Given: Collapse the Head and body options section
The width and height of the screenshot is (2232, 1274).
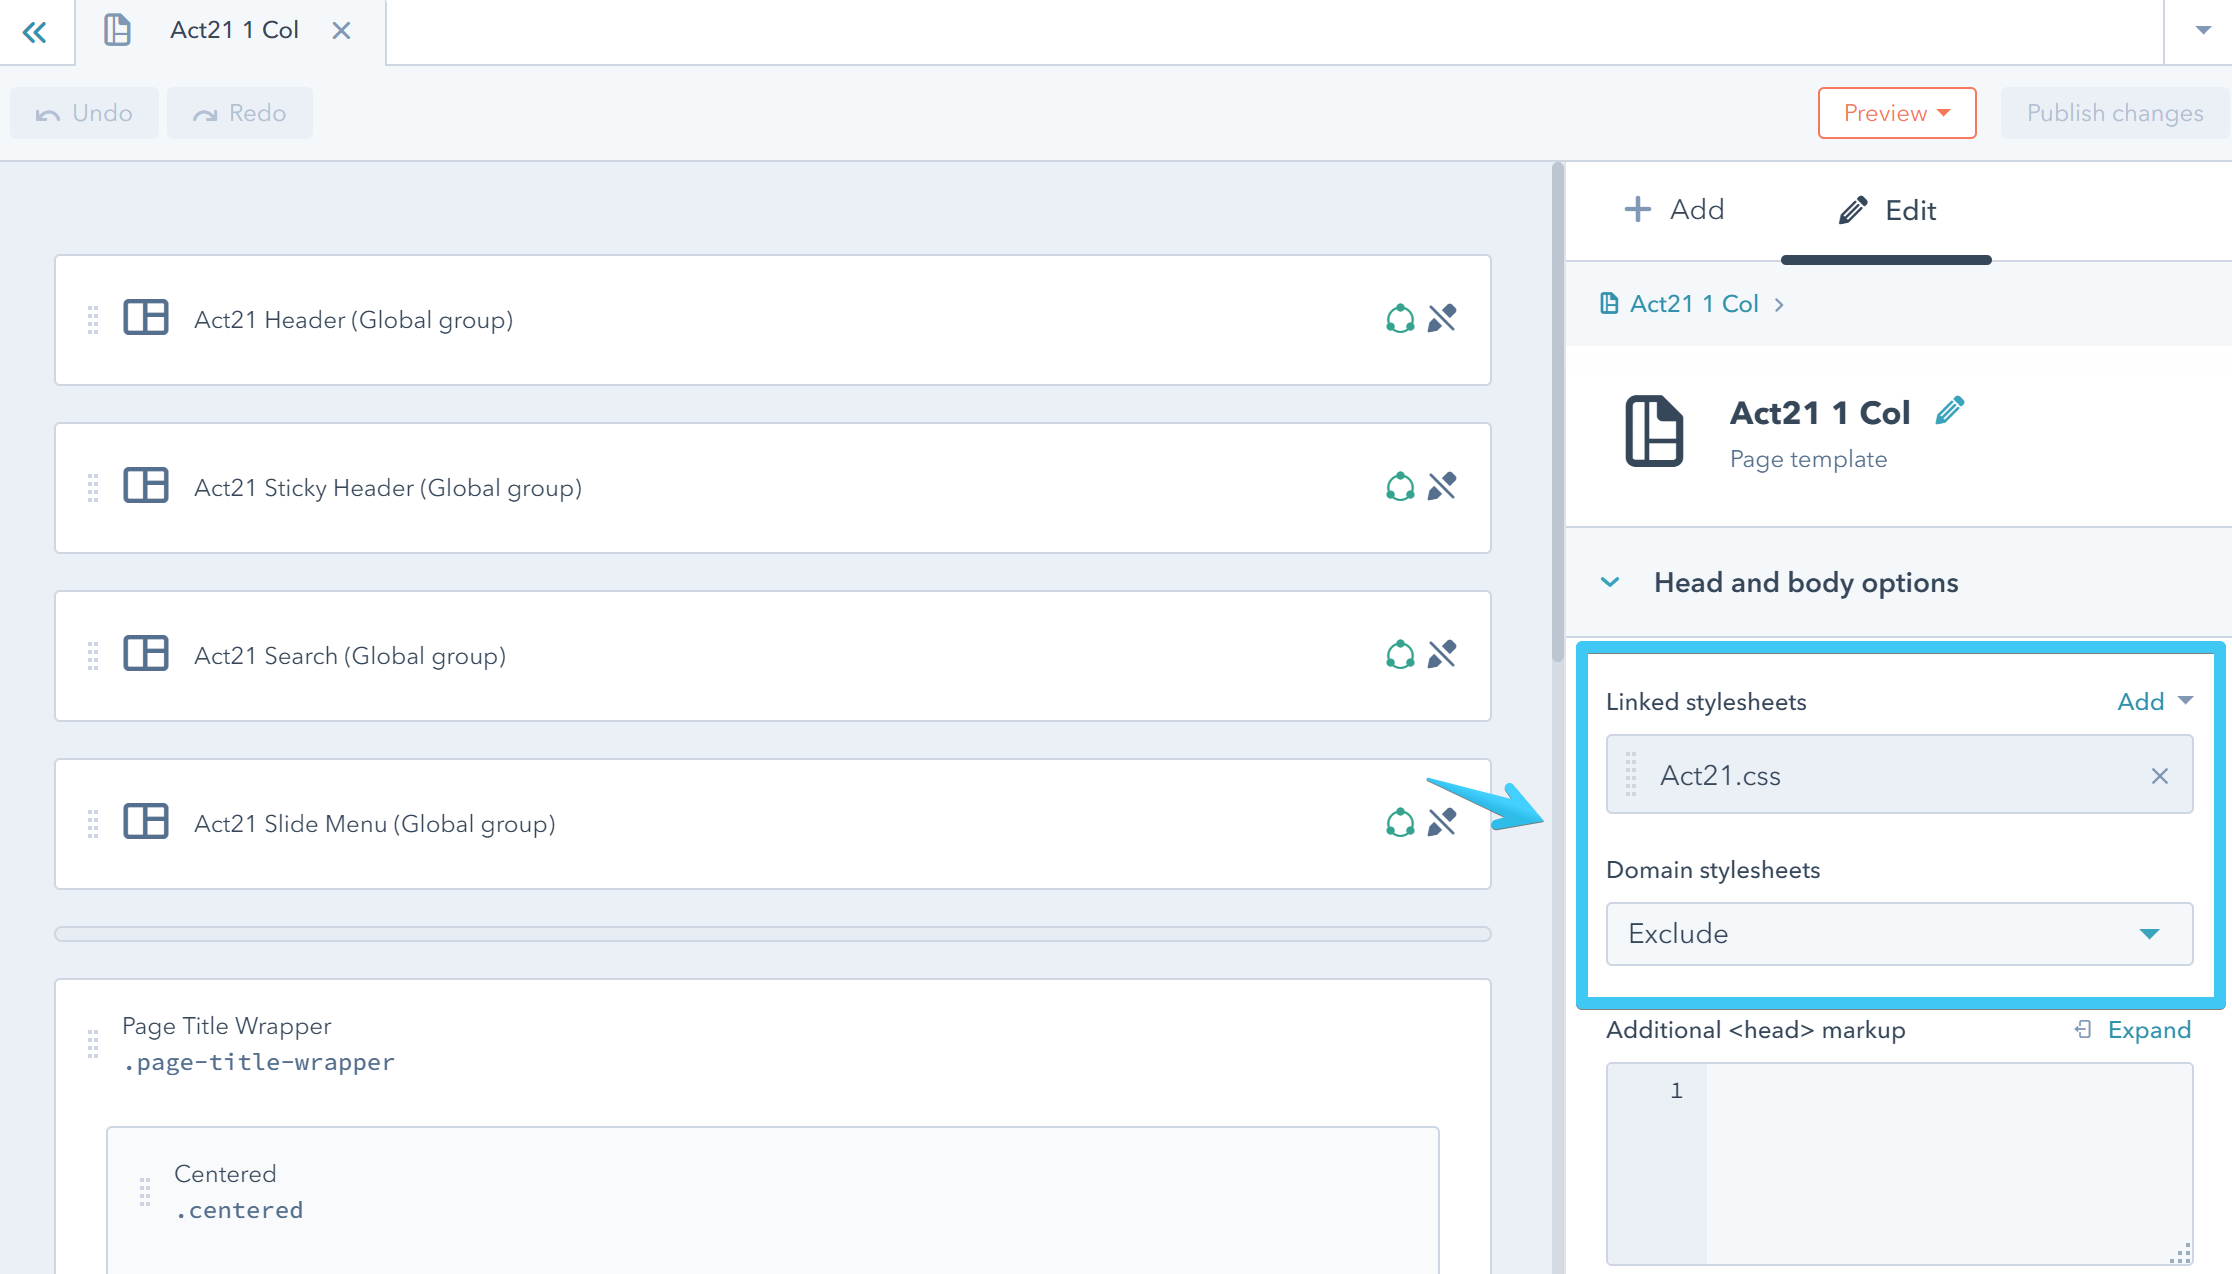Looking at the screenshot, I should (x=1610, y=582).
